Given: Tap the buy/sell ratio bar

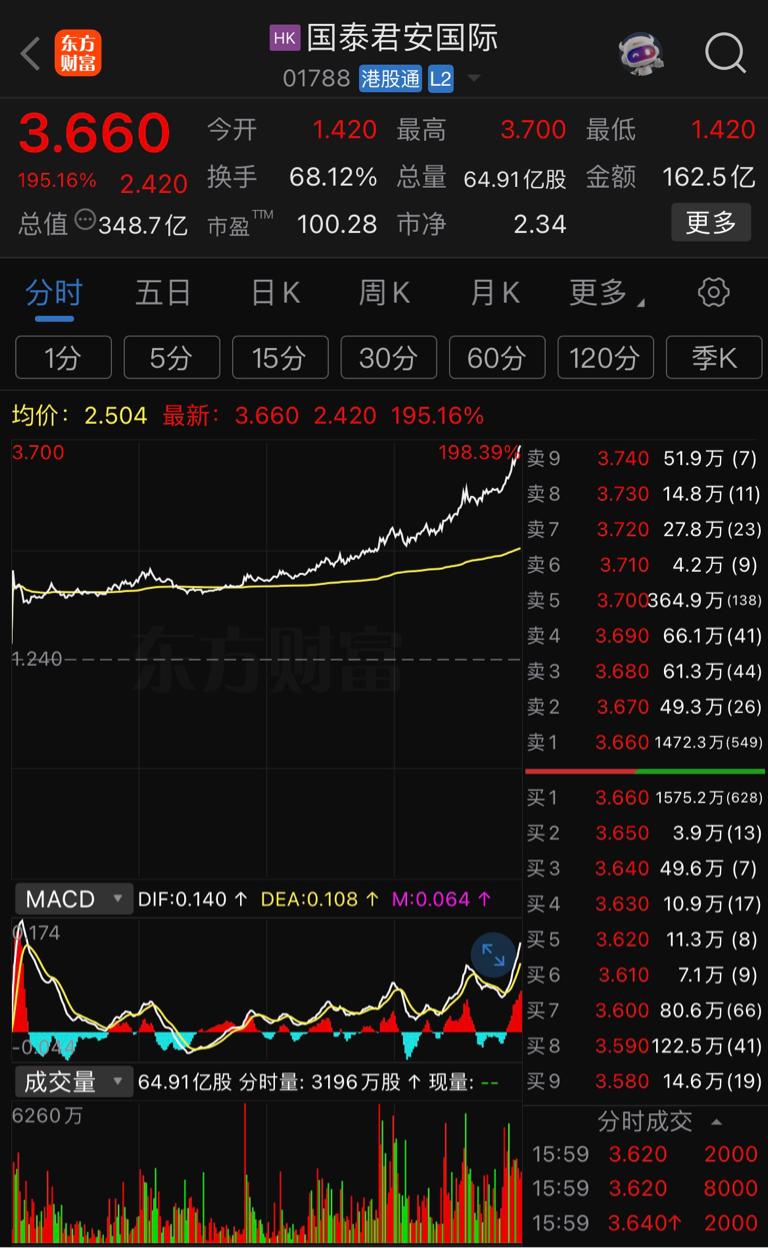Looking at the screenshot, I should (644, 771).
